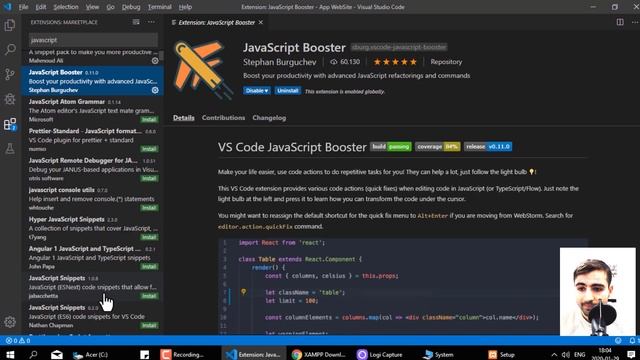Open notifications bell in status bar

point(632,340)
